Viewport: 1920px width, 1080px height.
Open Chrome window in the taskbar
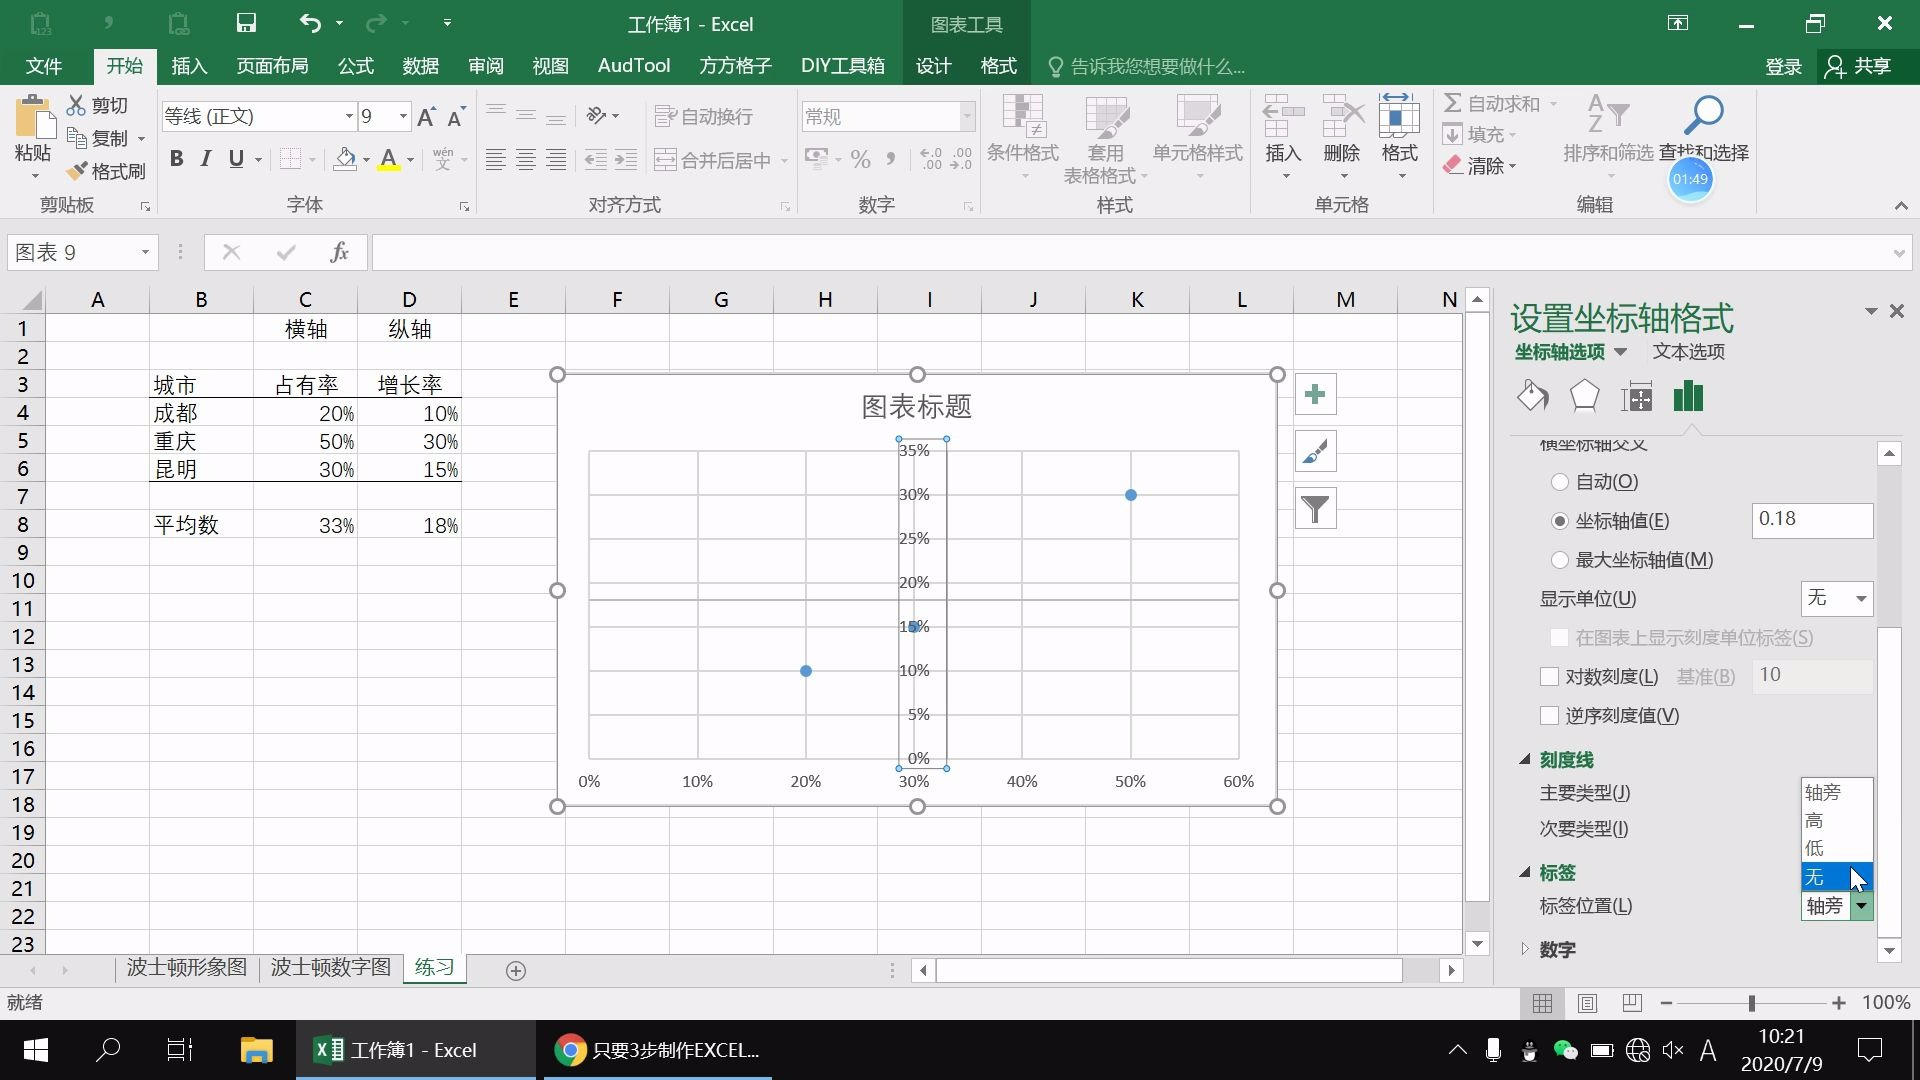point(658,1050)
